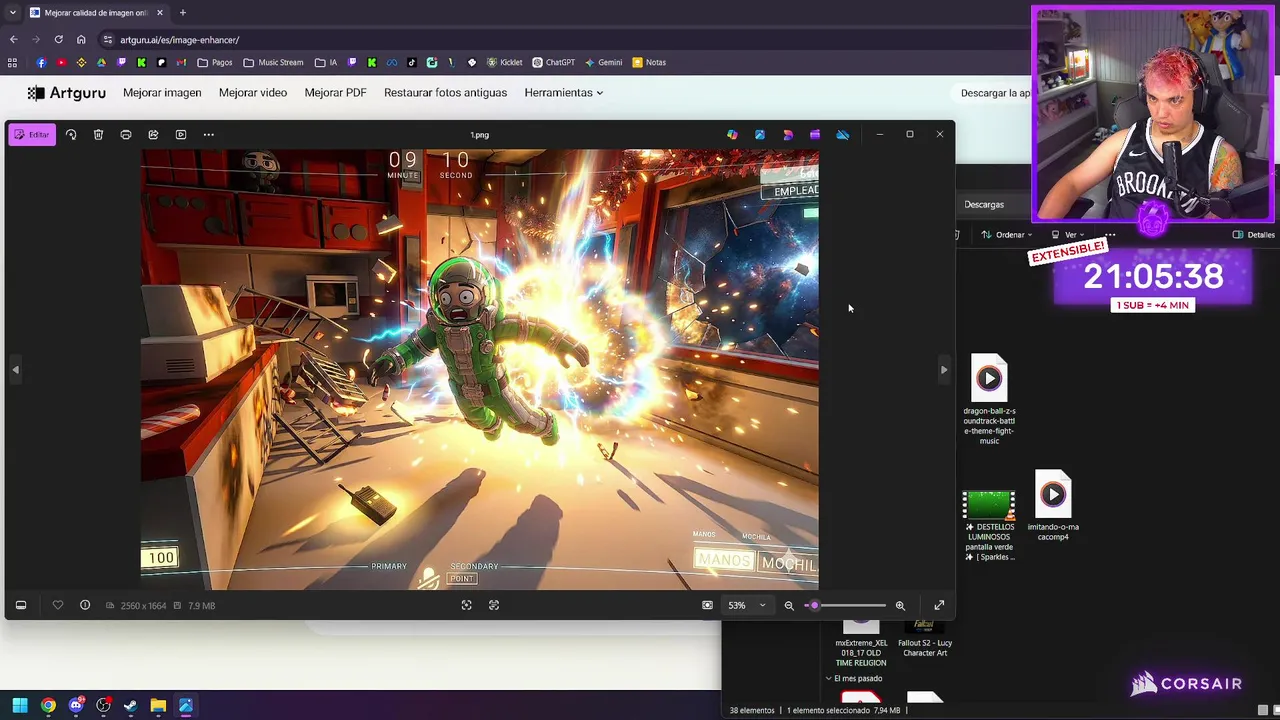Delete the photo with trash icon
Image resolution: width=1280 pixels, height=720 pixels.
[98, 134]
